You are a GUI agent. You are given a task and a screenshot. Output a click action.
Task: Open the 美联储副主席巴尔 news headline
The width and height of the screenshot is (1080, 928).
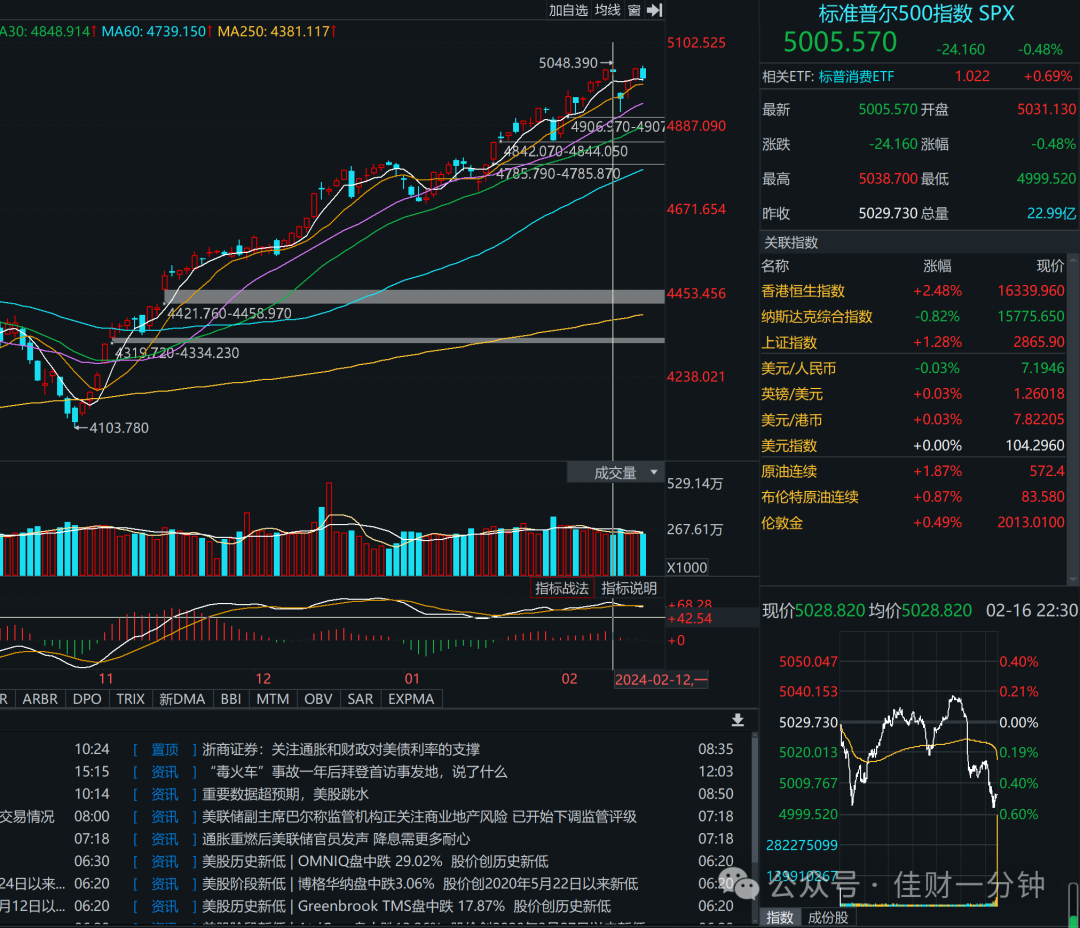click(419, 816)
